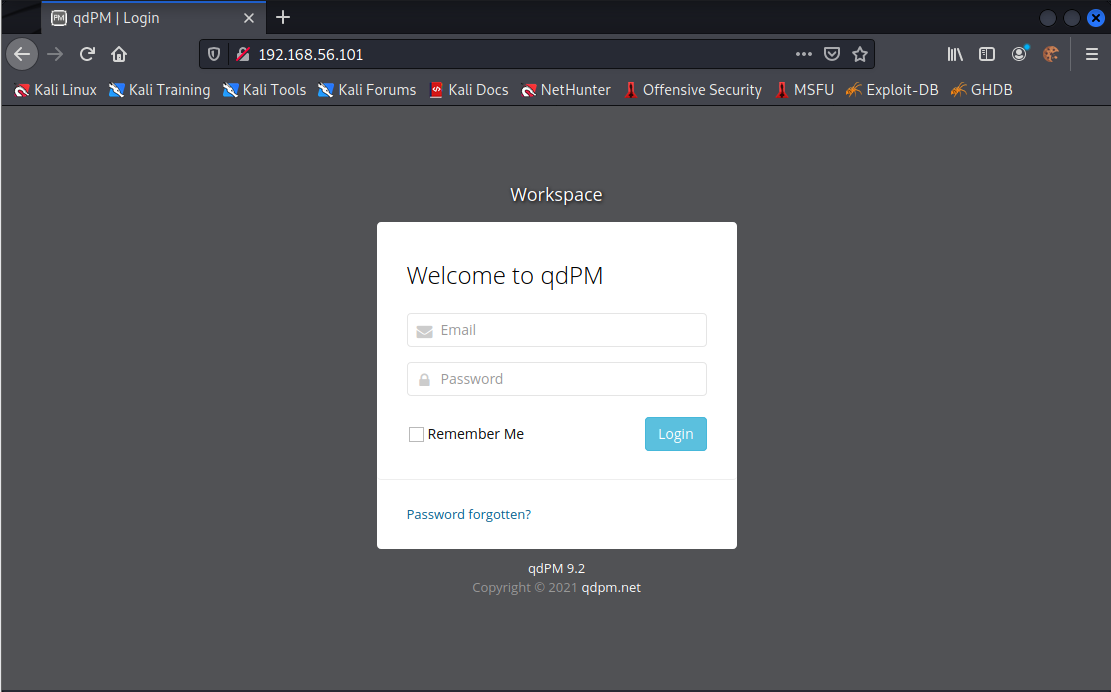
Task: Visit the qdpm.net footer link
Action: (x=611, y=587)
